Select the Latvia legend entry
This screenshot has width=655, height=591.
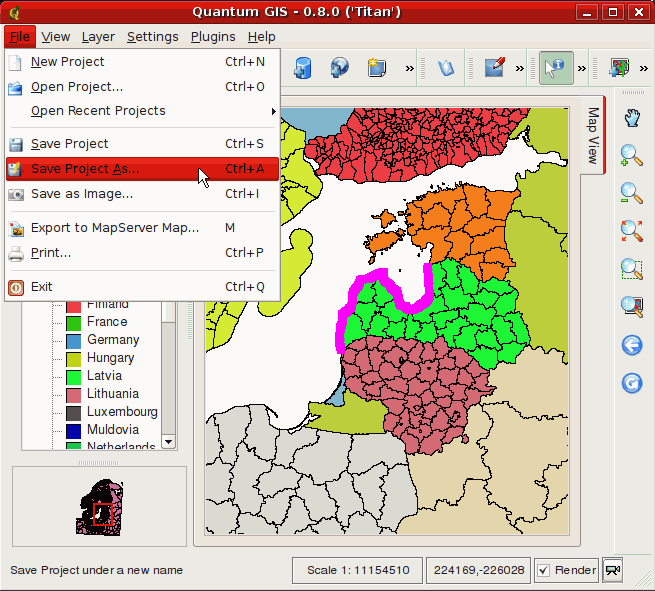(x=104, y=376)
